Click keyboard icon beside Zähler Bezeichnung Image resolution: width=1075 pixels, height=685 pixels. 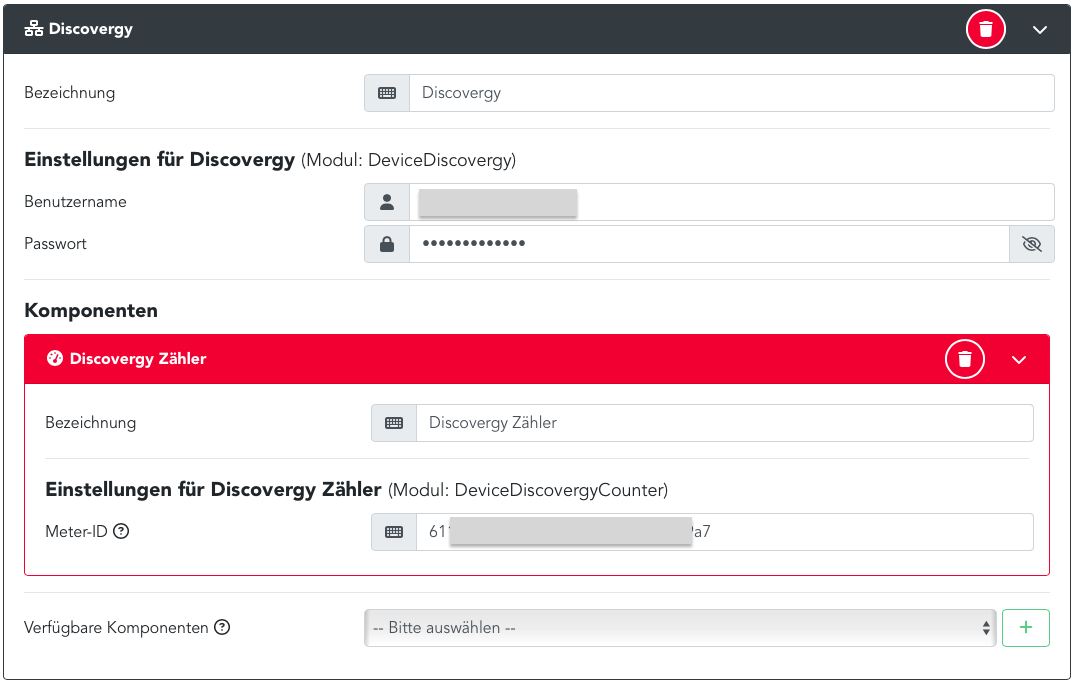click(x=394, y=423)
